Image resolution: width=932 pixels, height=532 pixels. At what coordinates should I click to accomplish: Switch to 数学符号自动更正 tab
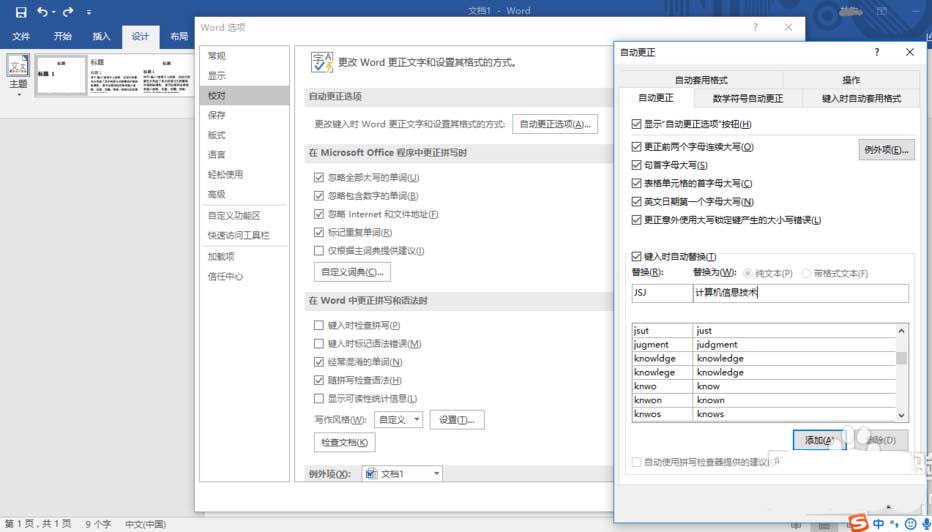pos(747,98)
